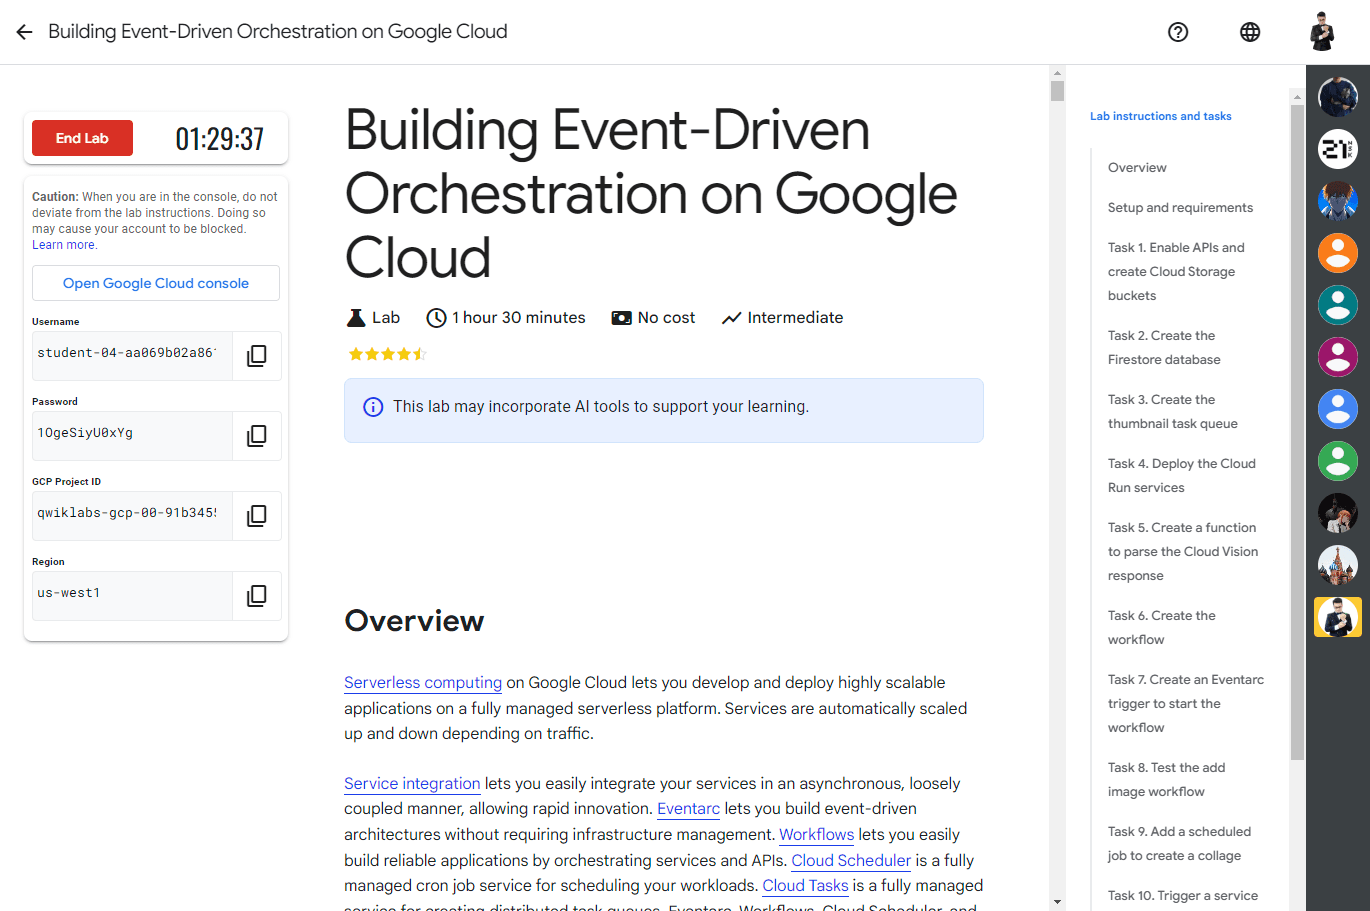Image resolution: width=1370 pixels, height=911 pixels.
Task: Select Task 2. Create the Firestore database
Action: (1163, 348)
